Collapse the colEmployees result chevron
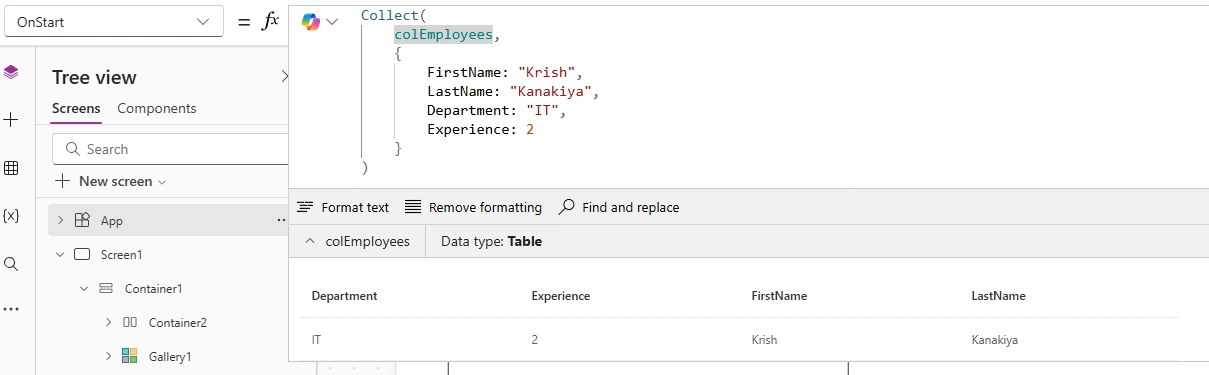This screenshot has height=375, width=1209. point(309,241)
